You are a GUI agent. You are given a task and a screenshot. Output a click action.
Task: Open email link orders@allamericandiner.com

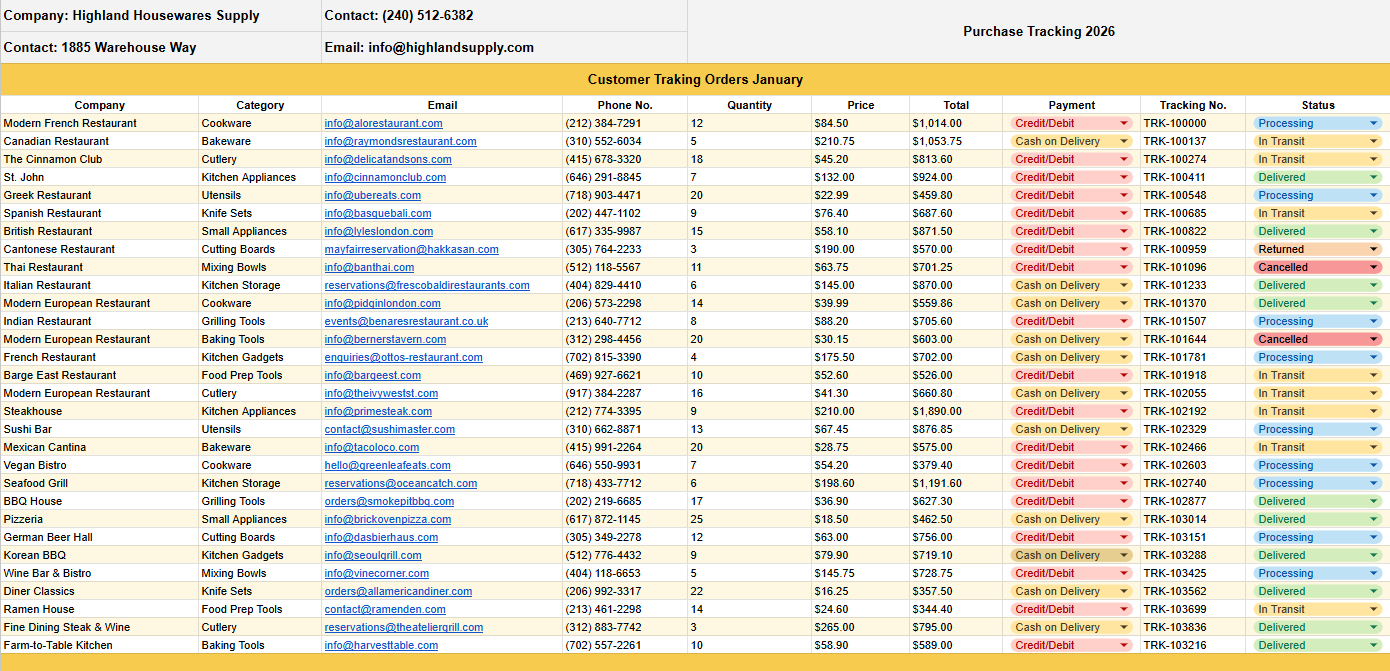pyautogui.click(x=398, y=591)
